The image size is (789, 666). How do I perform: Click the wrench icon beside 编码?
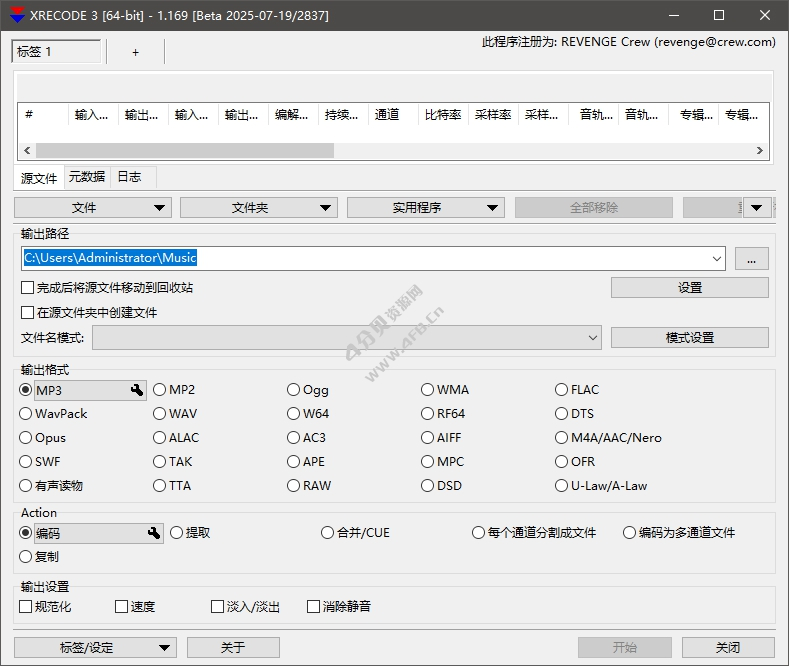point(154,533)
